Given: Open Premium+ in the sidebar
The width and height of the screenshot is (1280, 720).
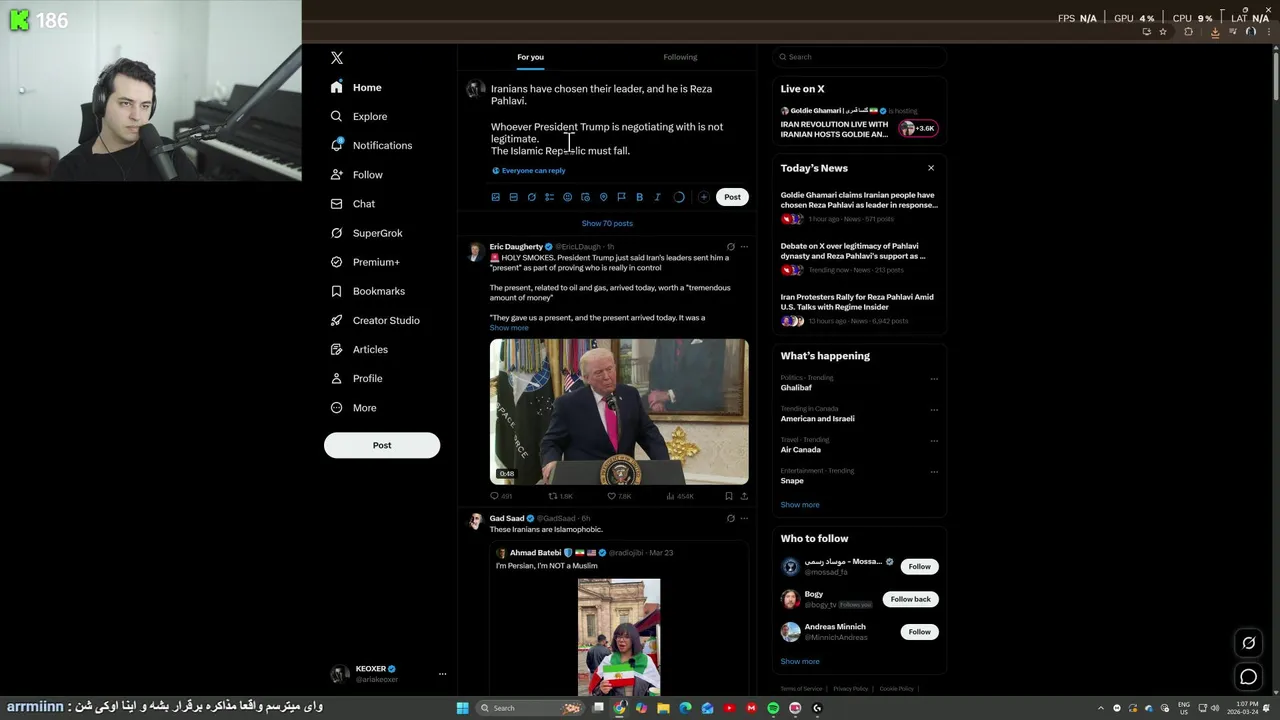Looking at the screenshot, I should [364, 262].
